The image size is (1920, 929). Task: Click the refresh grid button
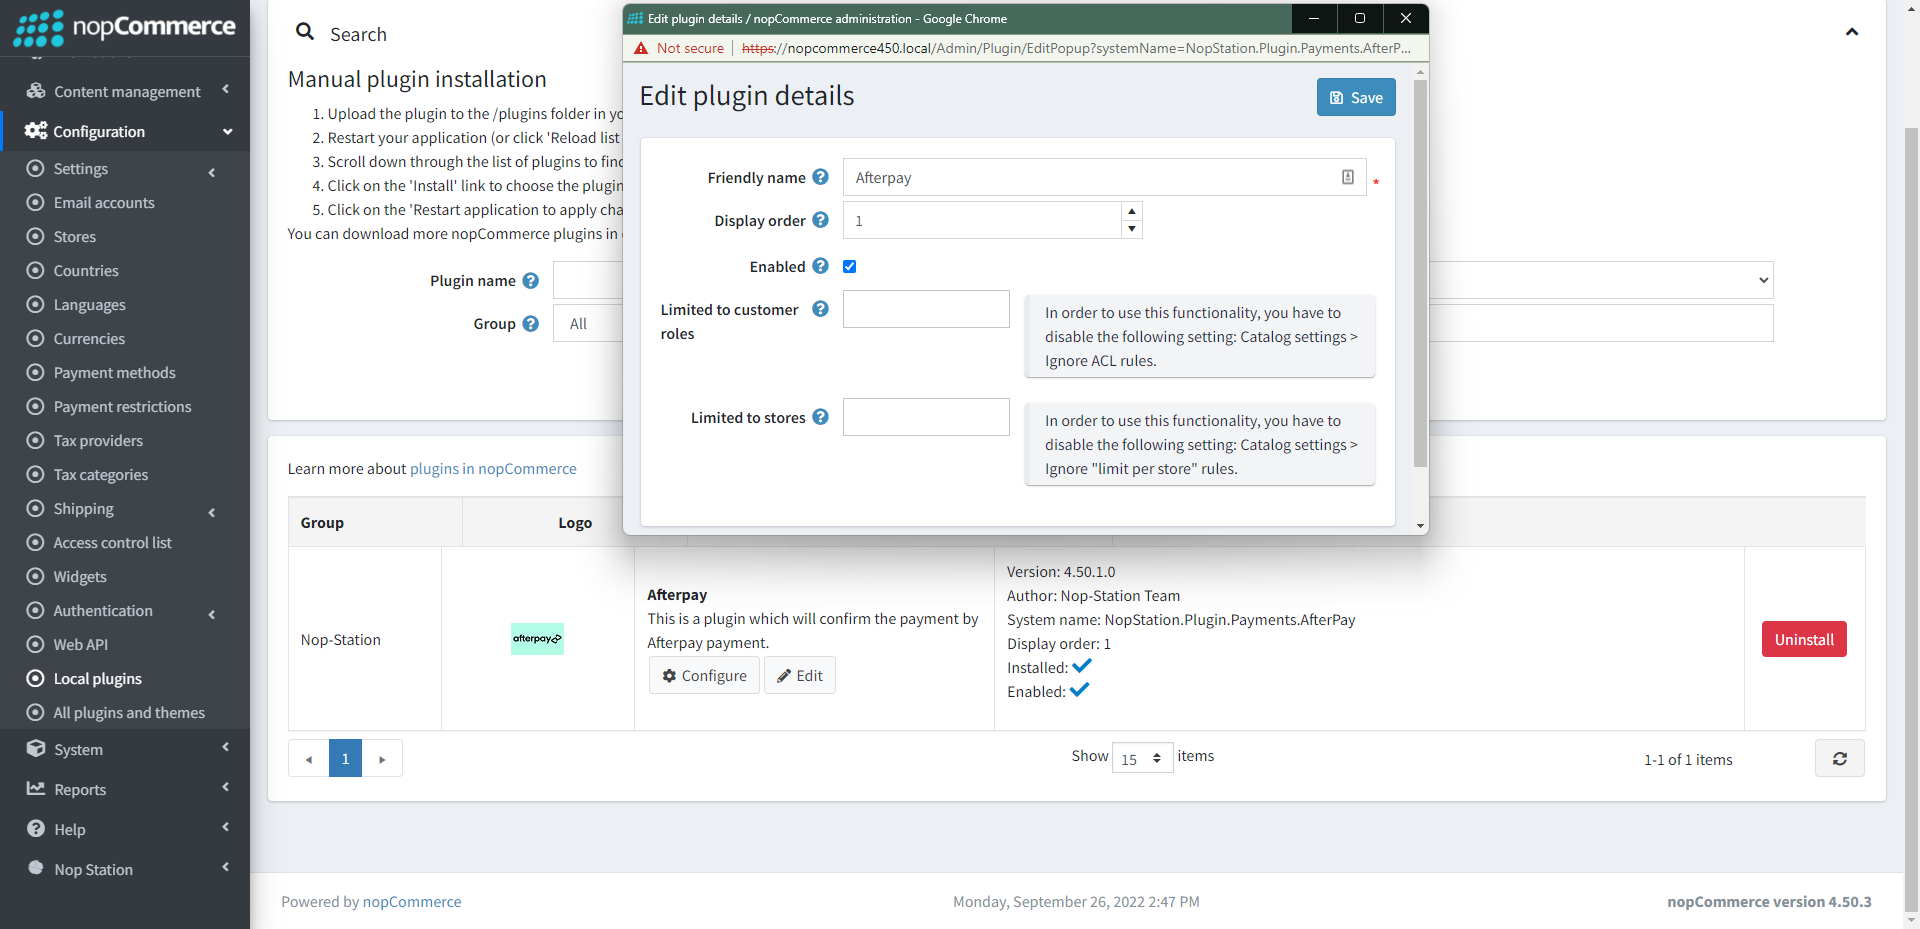1840,759
